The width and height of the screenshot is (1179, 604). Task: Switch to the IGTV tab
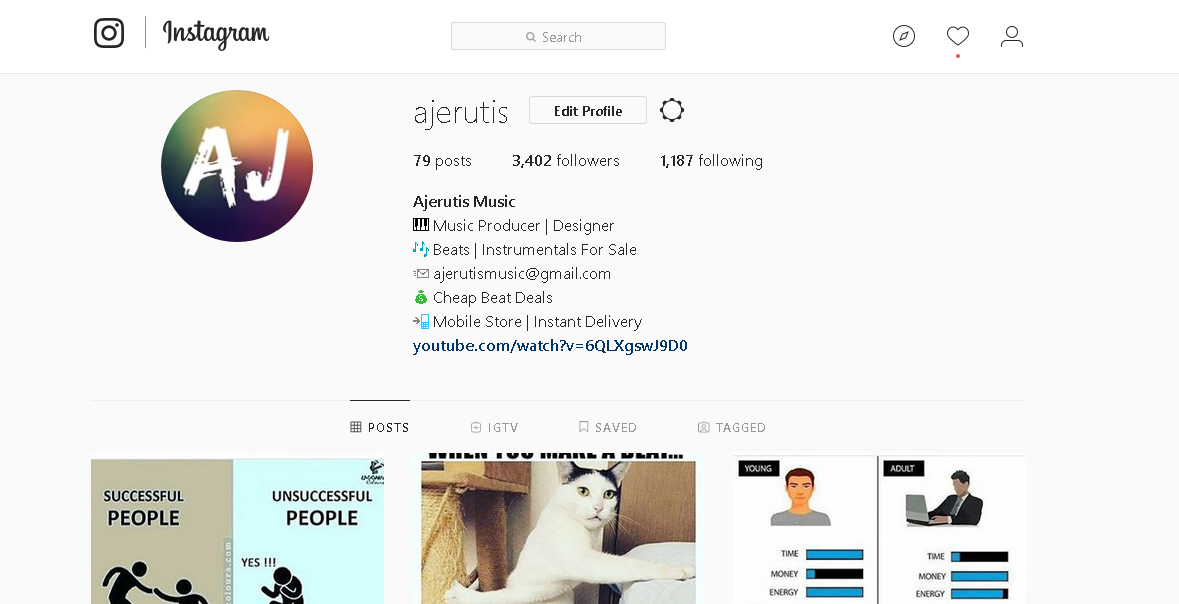click(x=495, y=427)
